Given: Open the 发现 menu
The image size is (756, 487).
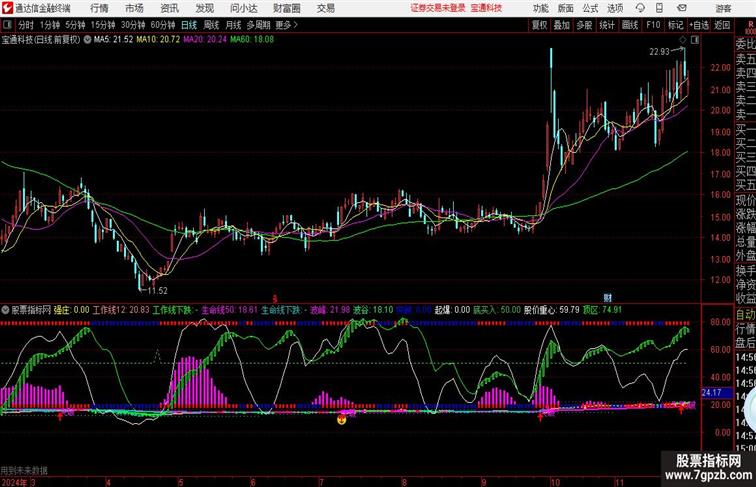Looking at the screenshot, I should [204, 8].
